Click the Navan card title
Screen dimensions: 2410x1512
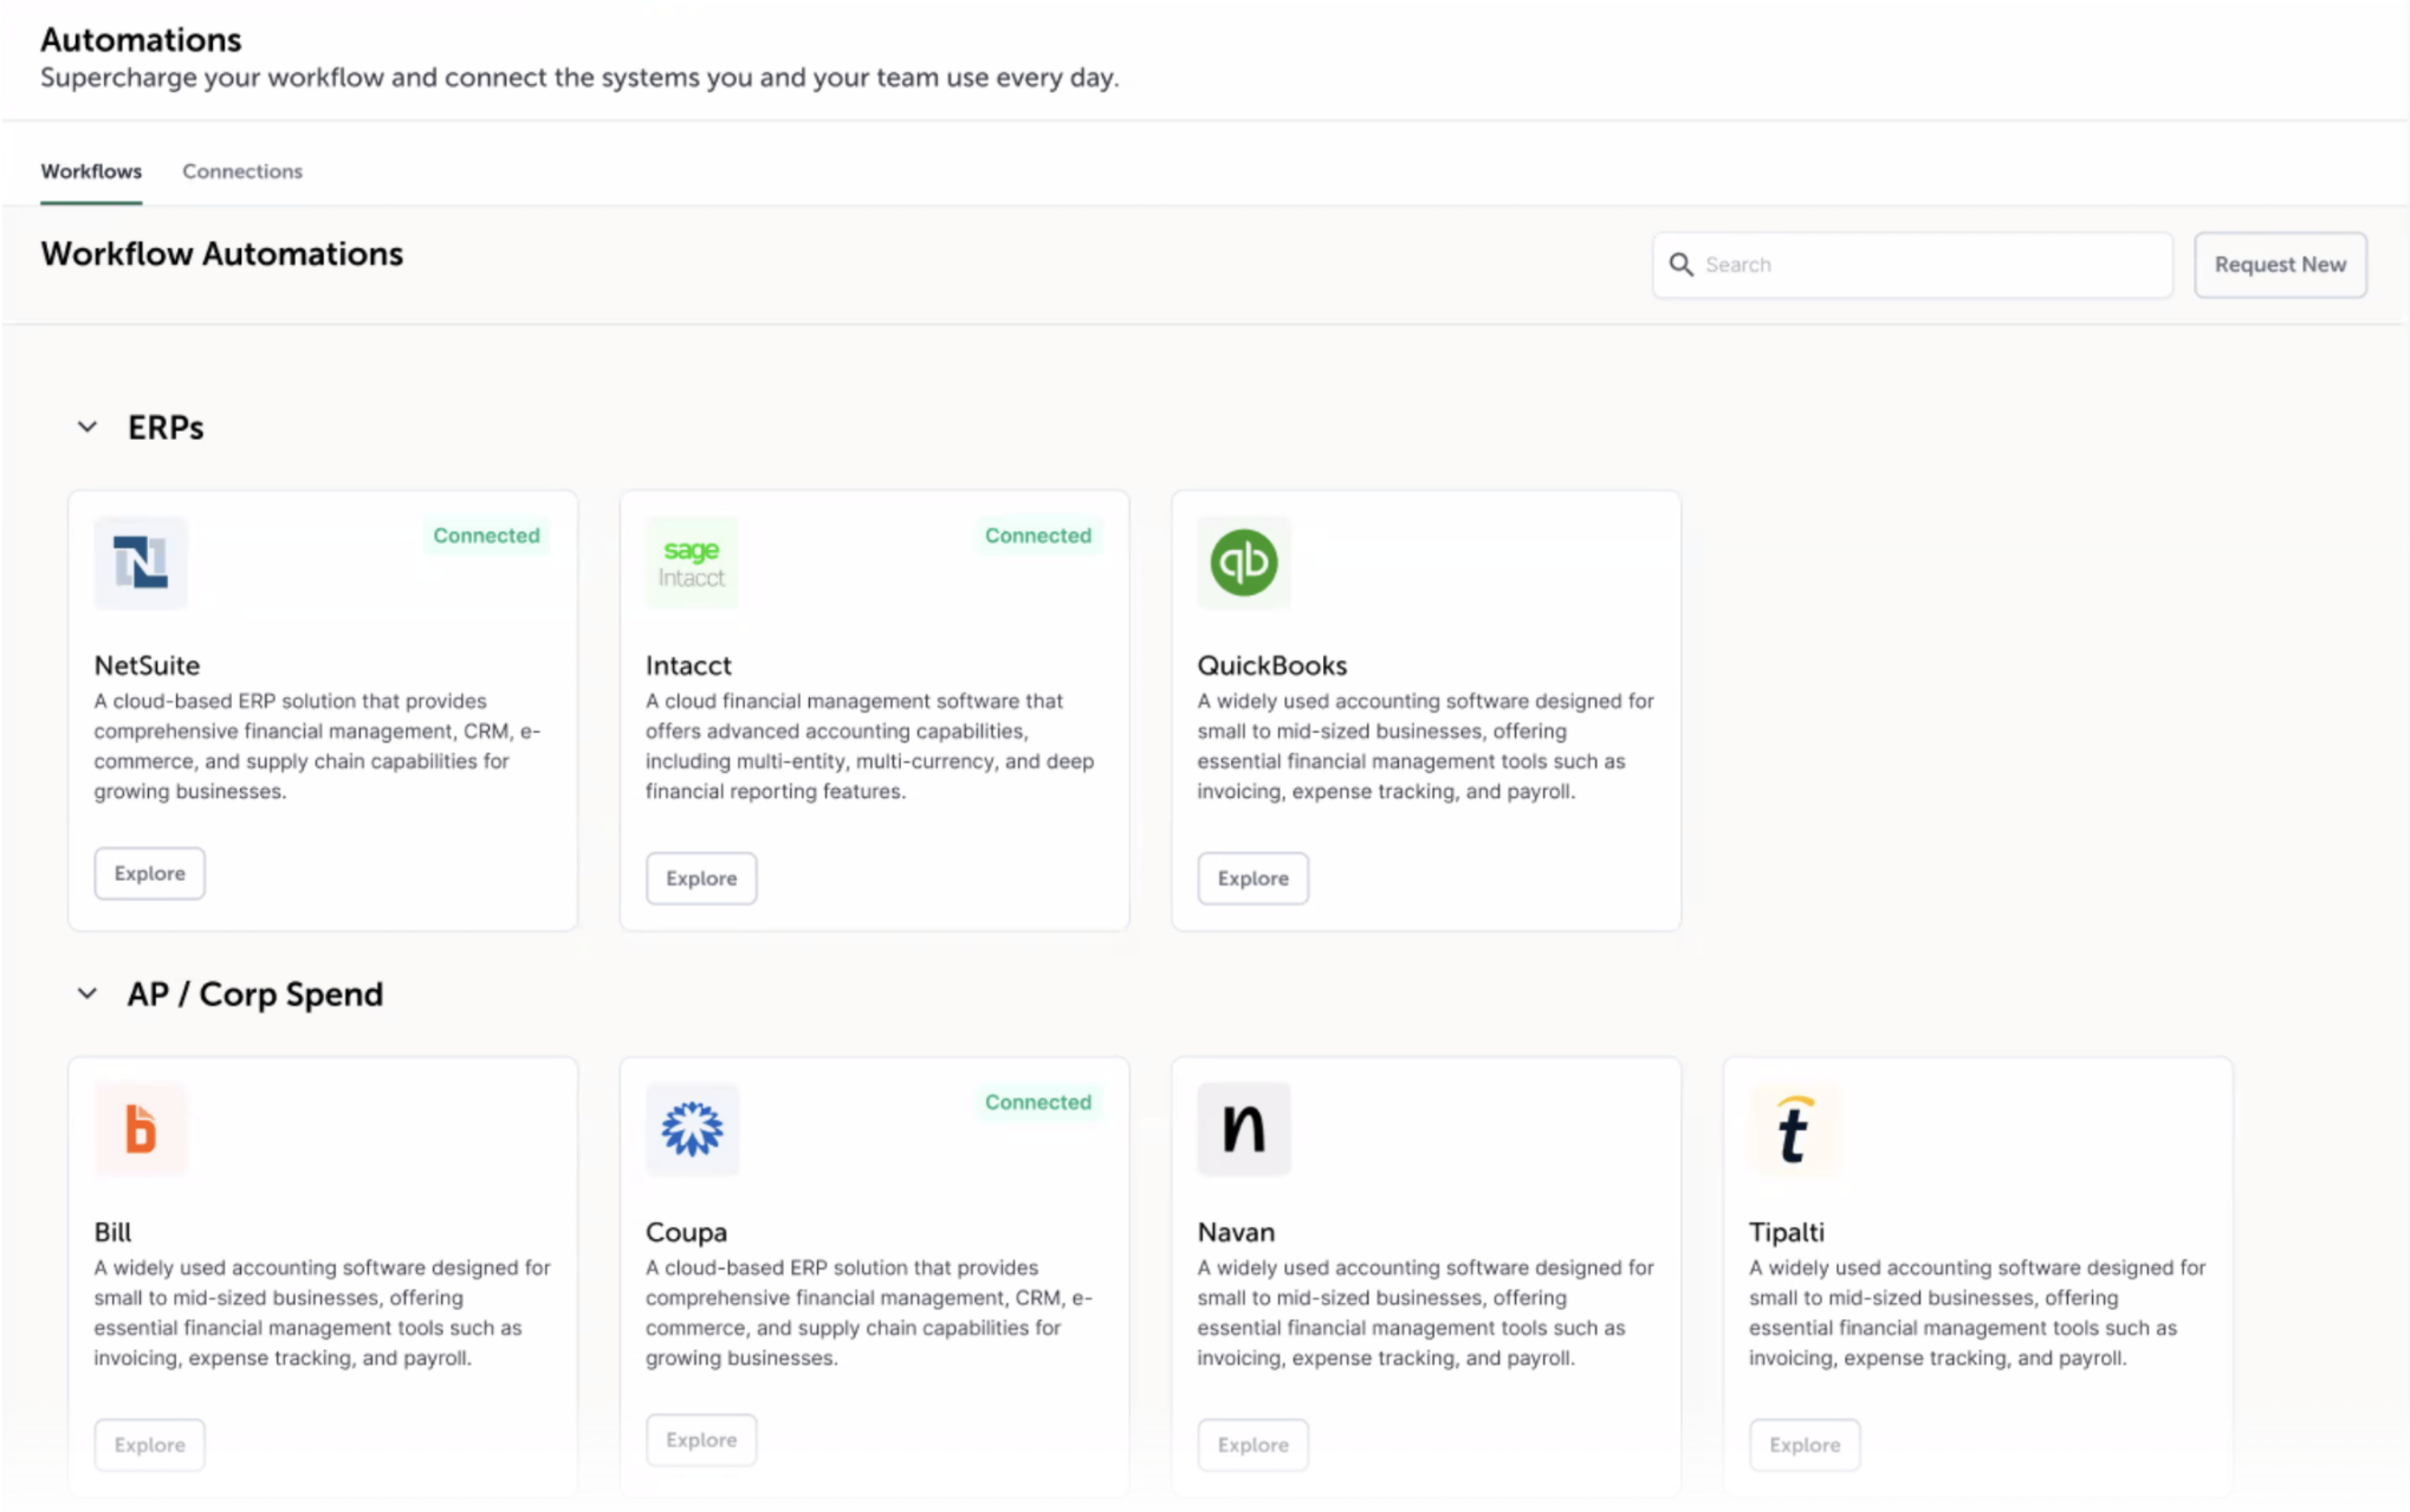pos(1236,1232)
